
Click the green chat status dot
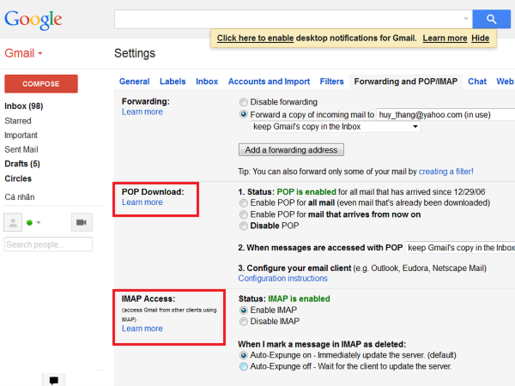tap(29, 222)
